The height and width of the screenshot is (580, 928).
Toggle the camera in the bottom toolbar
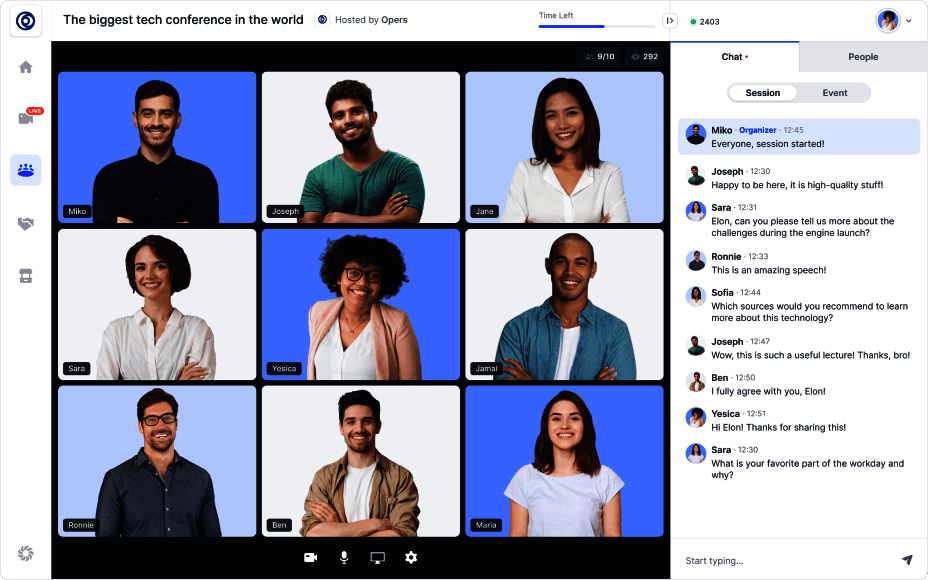click(311, 558)
